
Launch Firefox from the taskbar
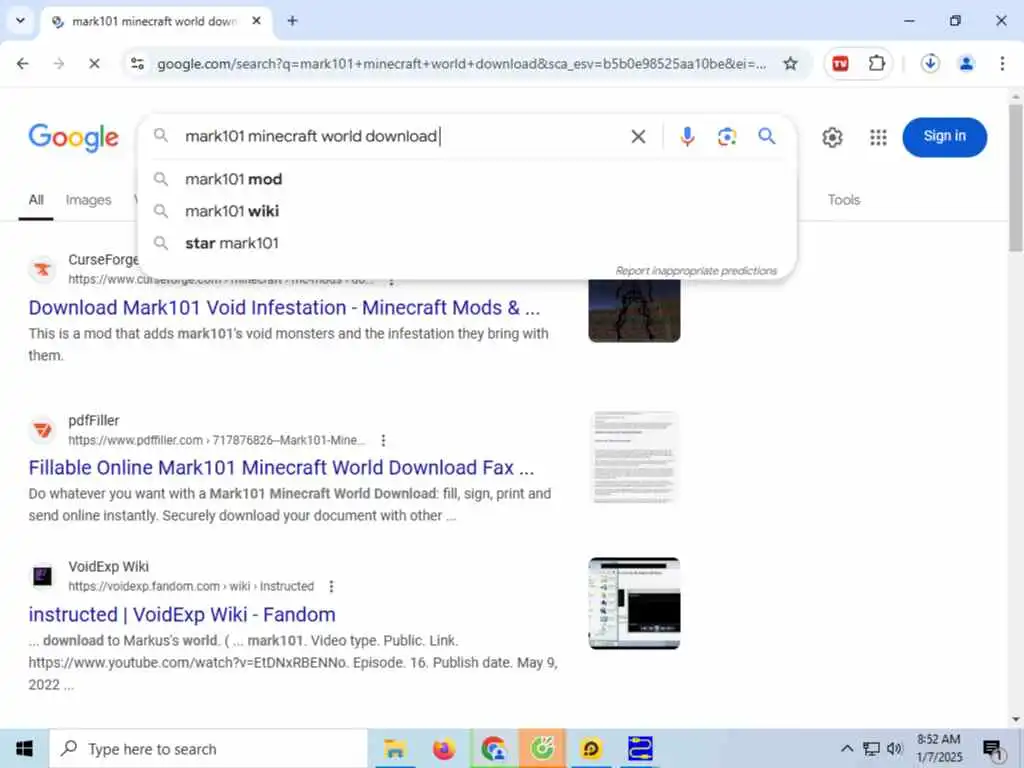(x=444, y=748)
